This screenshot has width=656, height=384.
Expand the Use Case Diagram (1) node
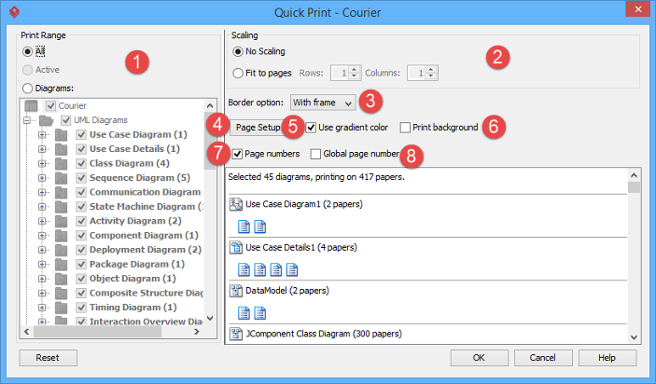(x=42, y=135)
